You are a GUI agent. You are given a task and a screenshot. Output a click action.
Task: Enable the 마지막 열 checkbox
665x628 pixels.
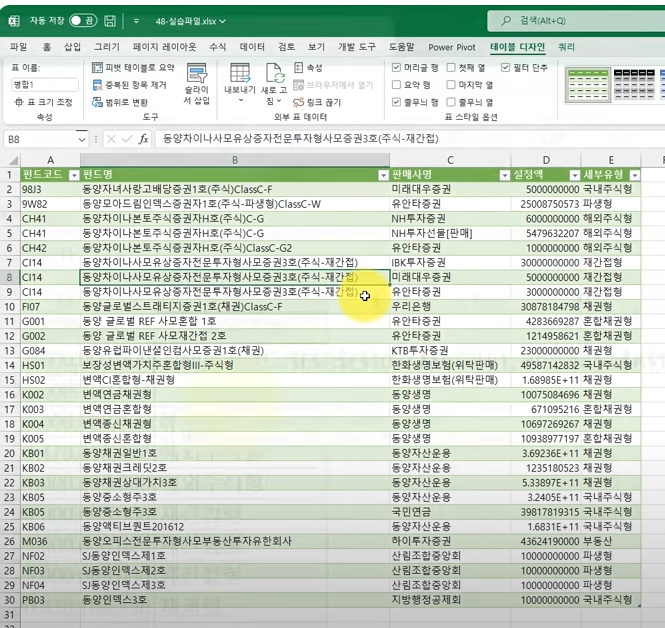tap(451, 85)
